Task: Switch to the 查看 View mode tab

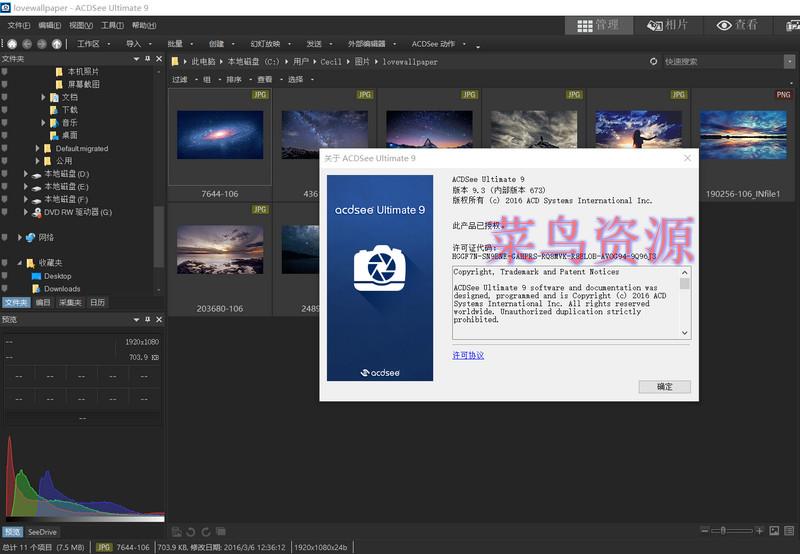Action: pos(737,25)
